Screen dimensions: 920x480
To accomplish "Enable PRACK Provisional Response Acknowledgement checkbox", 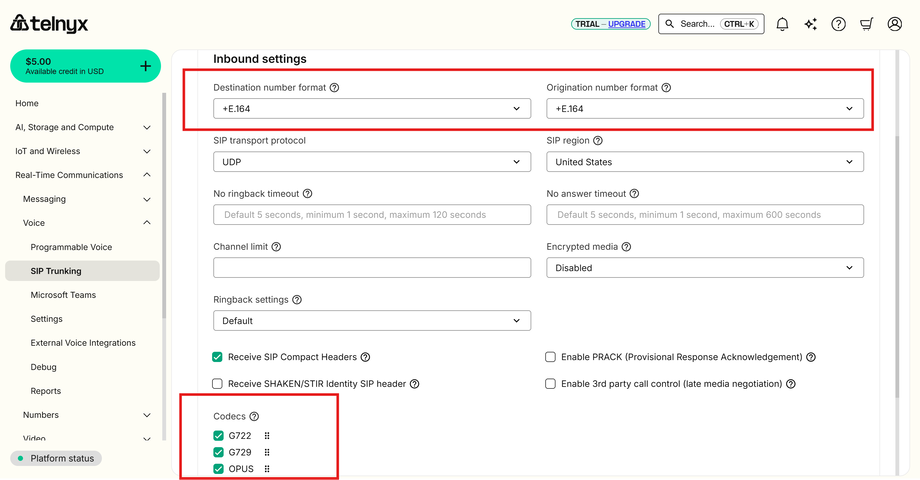I will point(550,357).
